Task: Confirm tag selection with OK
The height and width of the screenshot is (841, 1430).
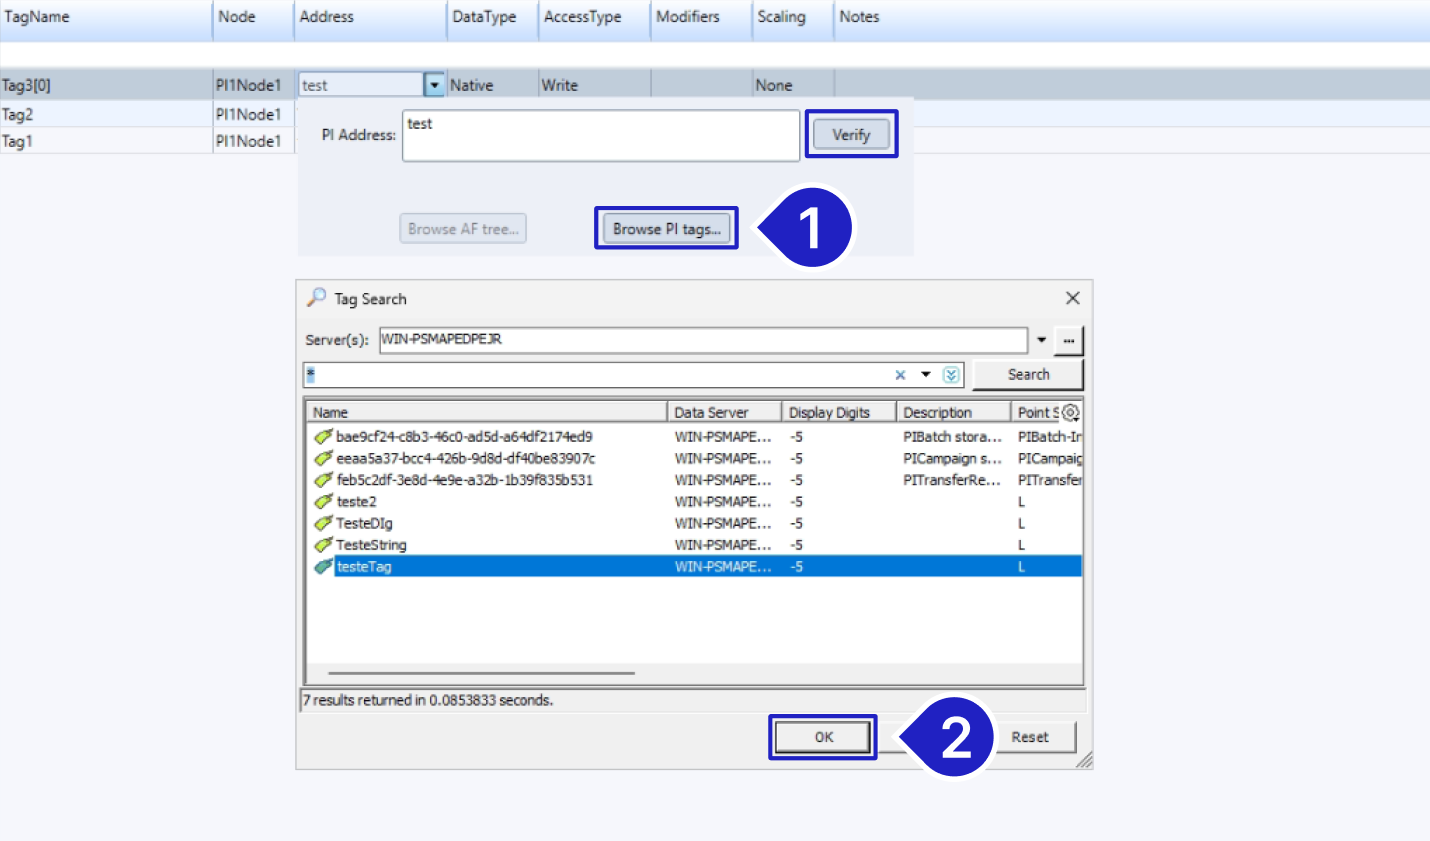Action: (822, 736)
